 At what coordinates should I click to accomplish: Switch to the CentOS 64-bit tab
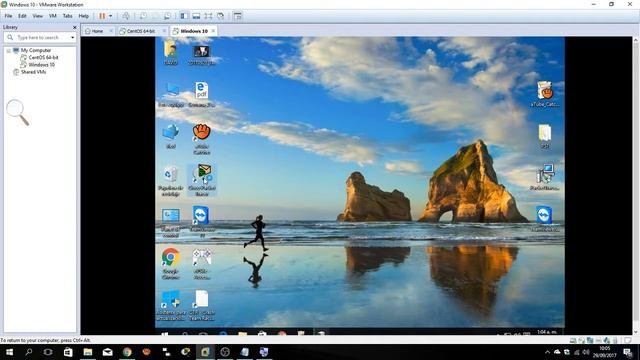(140, 31)
